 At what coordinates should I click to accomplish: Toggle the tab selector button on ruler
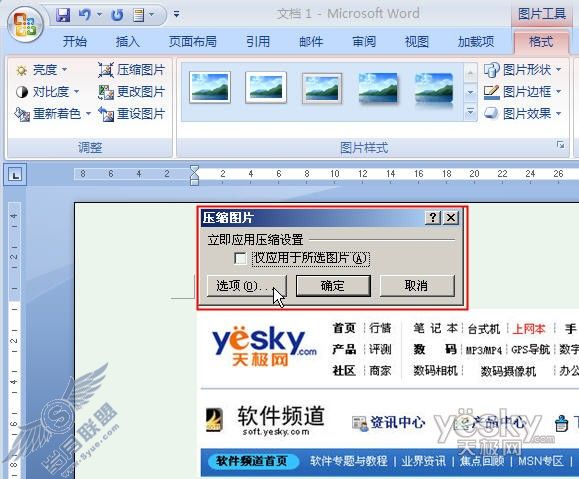(x=15, y=174)
